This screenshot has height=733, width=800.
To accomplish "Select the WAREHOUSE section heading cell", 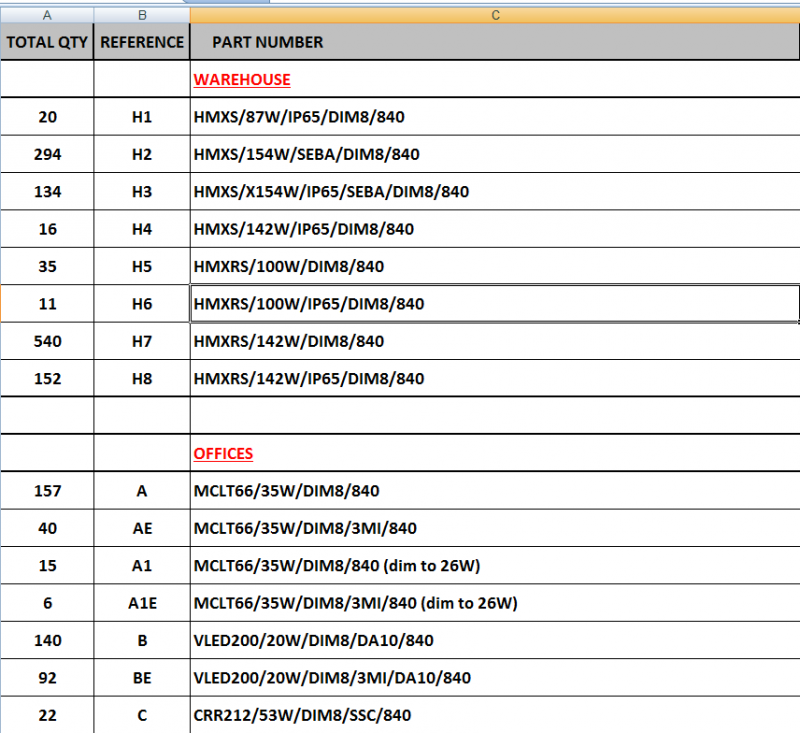I will (495, 79).
